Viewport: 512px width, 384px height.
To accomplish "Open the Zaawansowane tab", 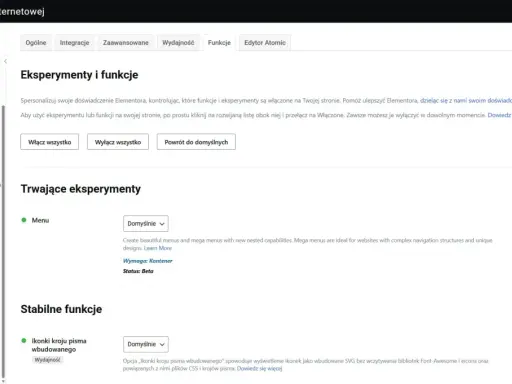I will pyautogui.click(x=126, y=43).
